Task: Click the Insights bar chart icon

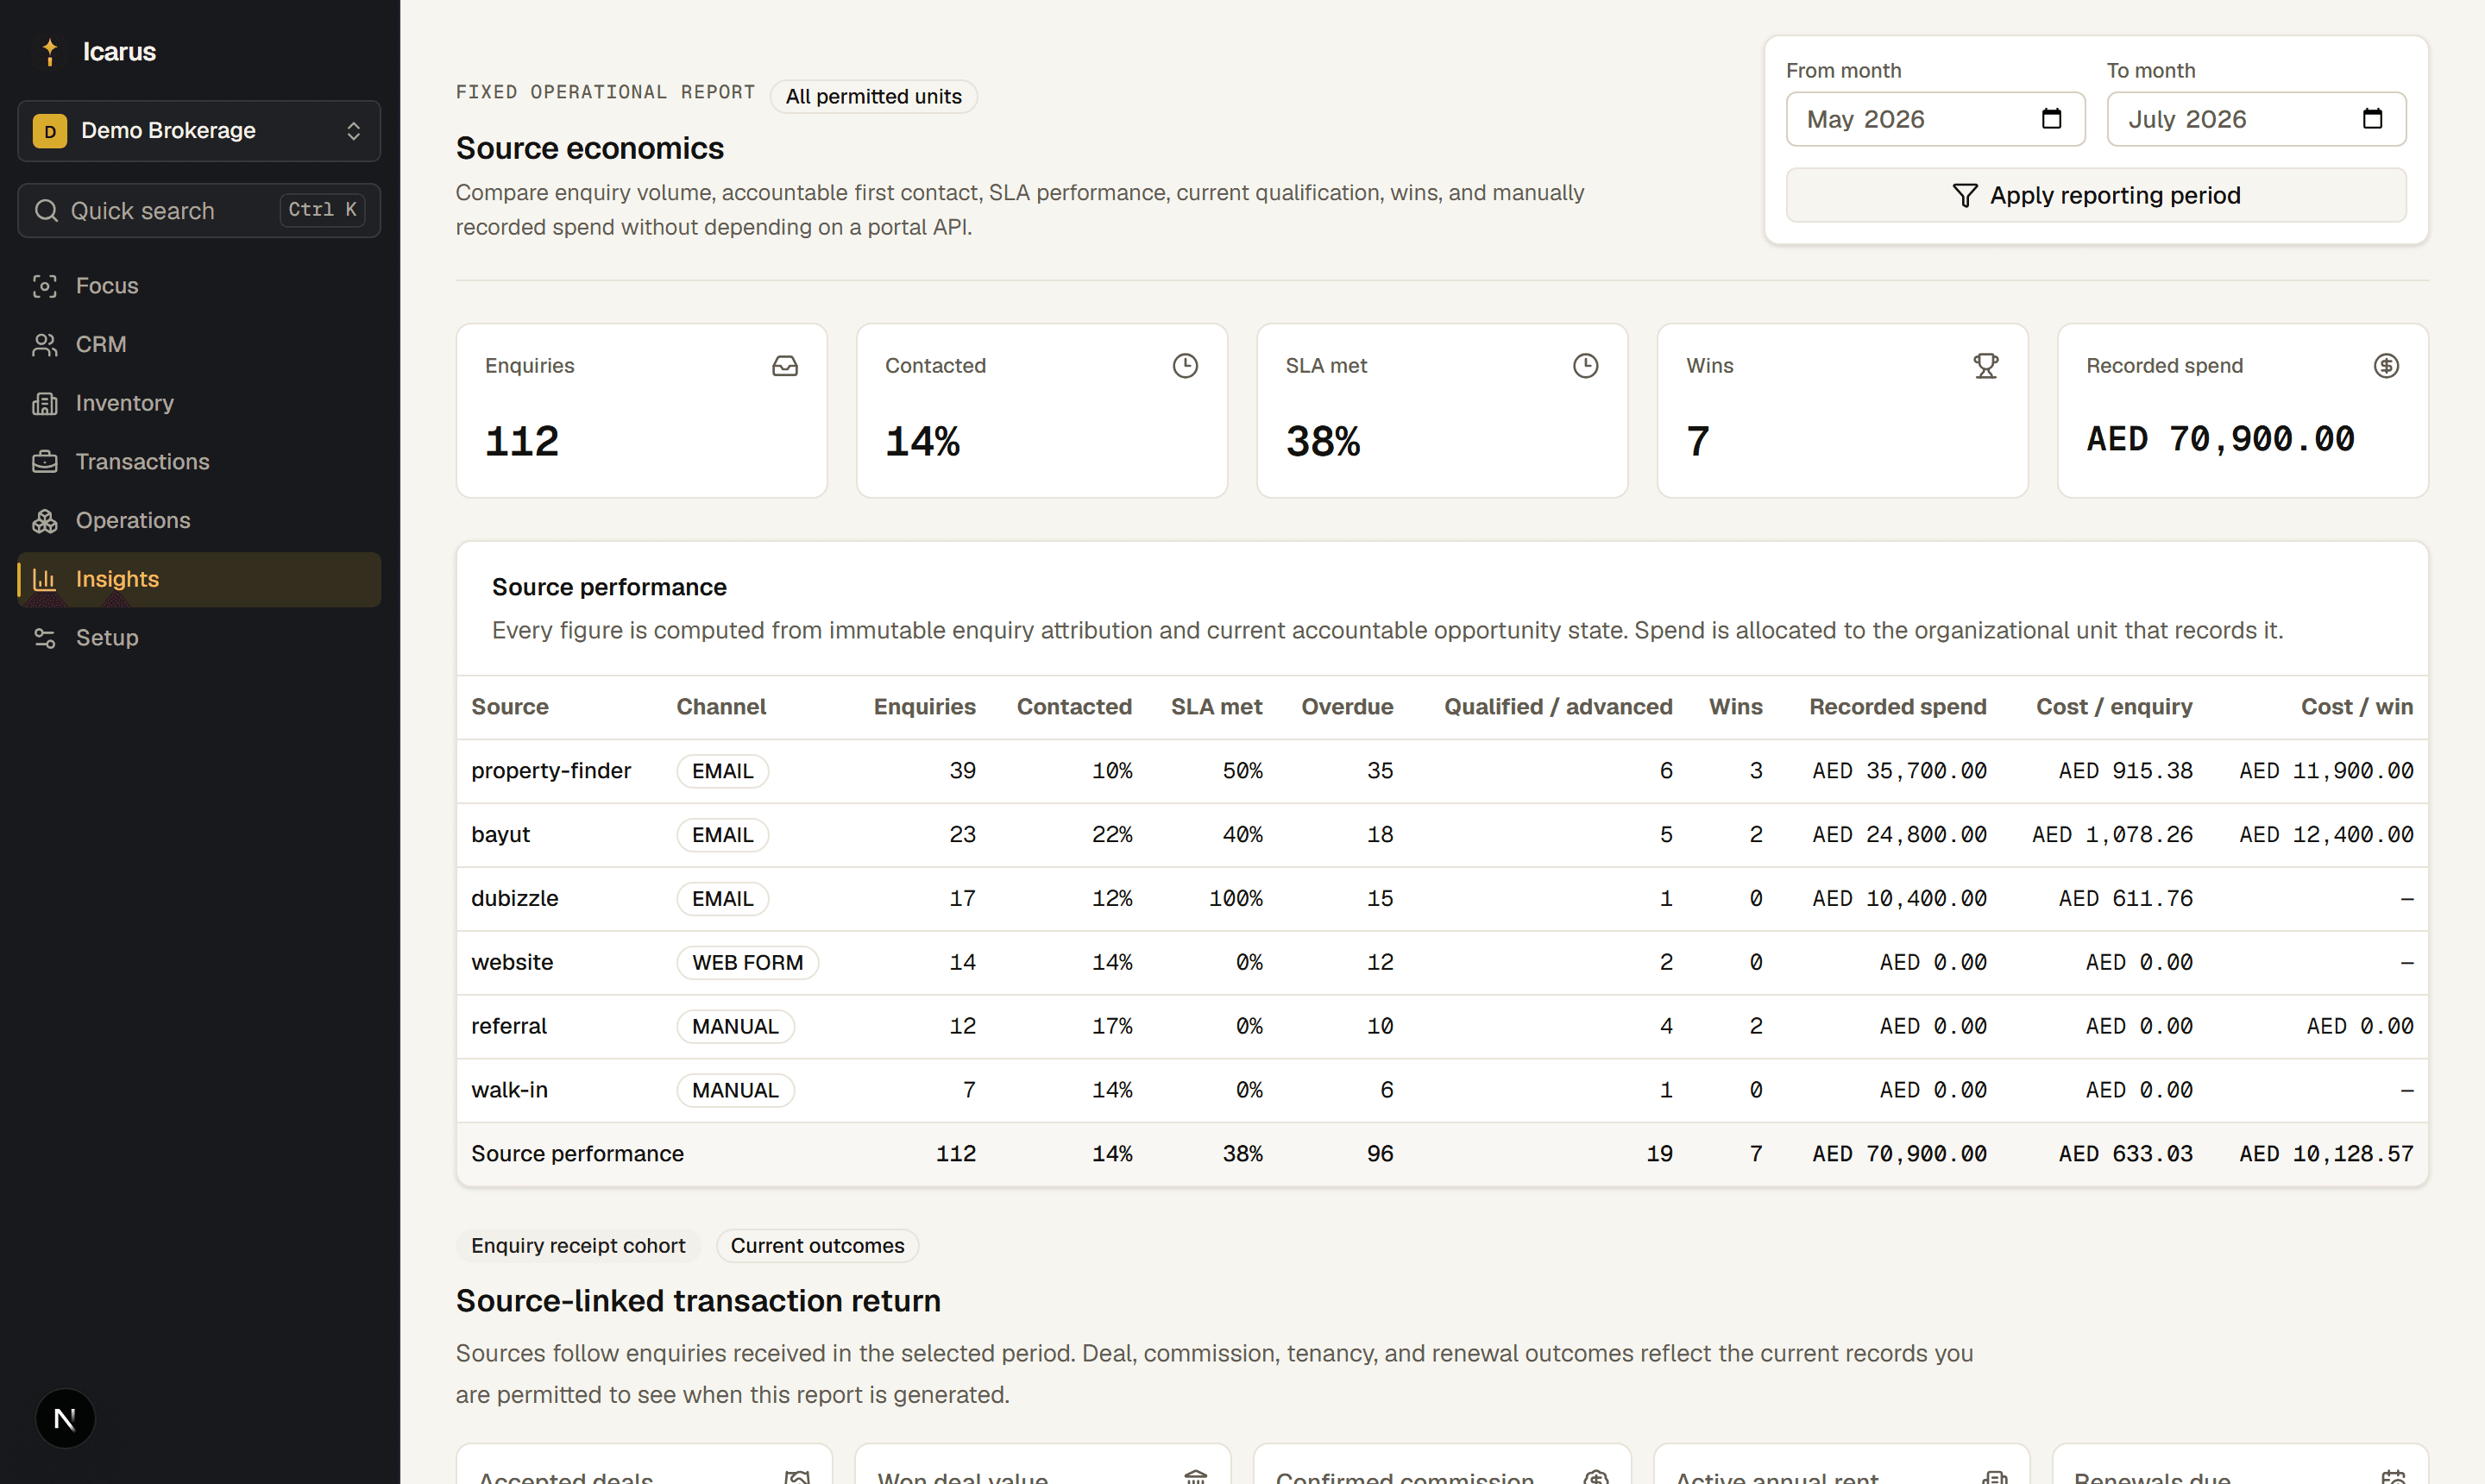Action: coord(45,580)
